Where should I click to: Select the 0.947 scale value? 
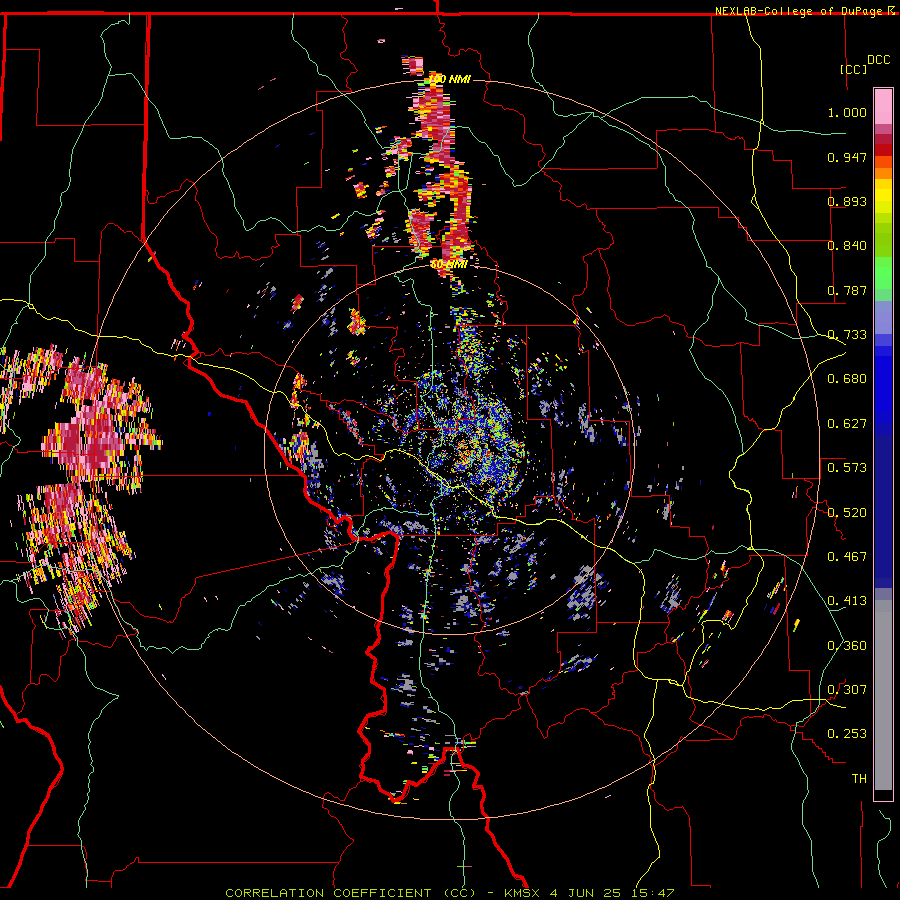click(x=847, y=157)
